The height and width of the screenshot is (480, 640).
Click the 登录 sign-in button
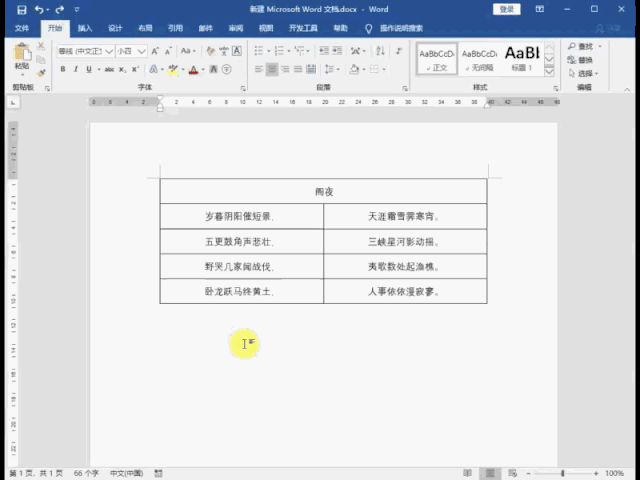[x=507, y=9]
